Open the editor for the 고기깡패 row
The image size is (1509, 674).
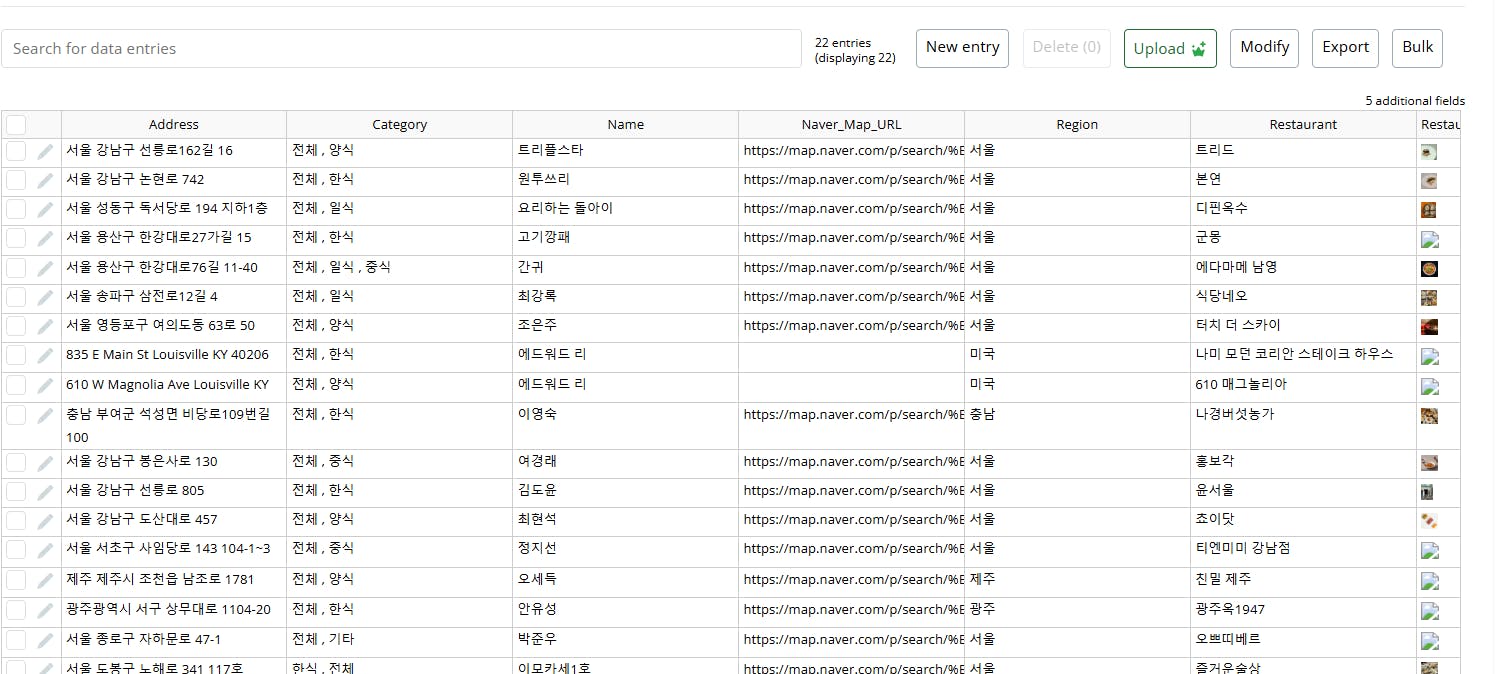coord(45,239)
